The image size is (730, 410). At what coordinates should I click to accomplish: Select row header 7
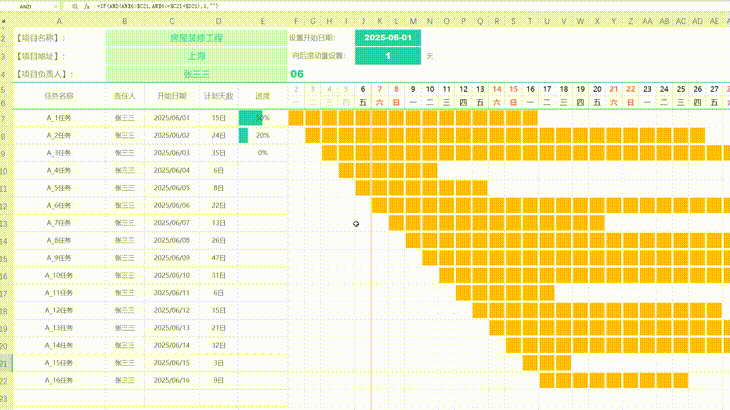click(x=4, y=118)
